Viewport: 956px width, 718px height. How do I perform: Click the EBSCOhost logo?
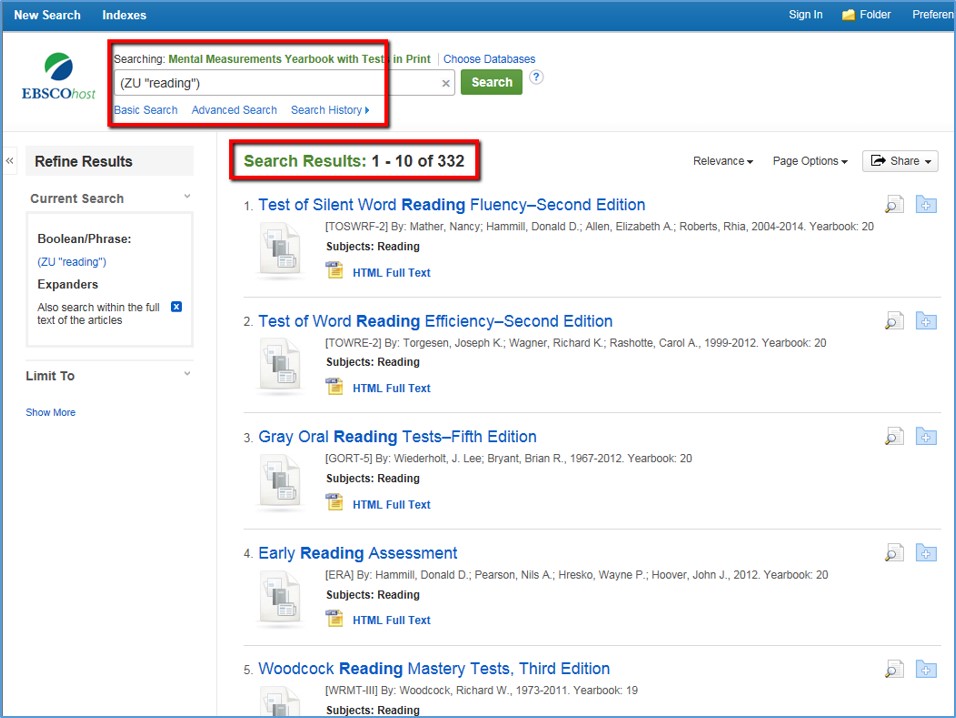click(59, 77)
